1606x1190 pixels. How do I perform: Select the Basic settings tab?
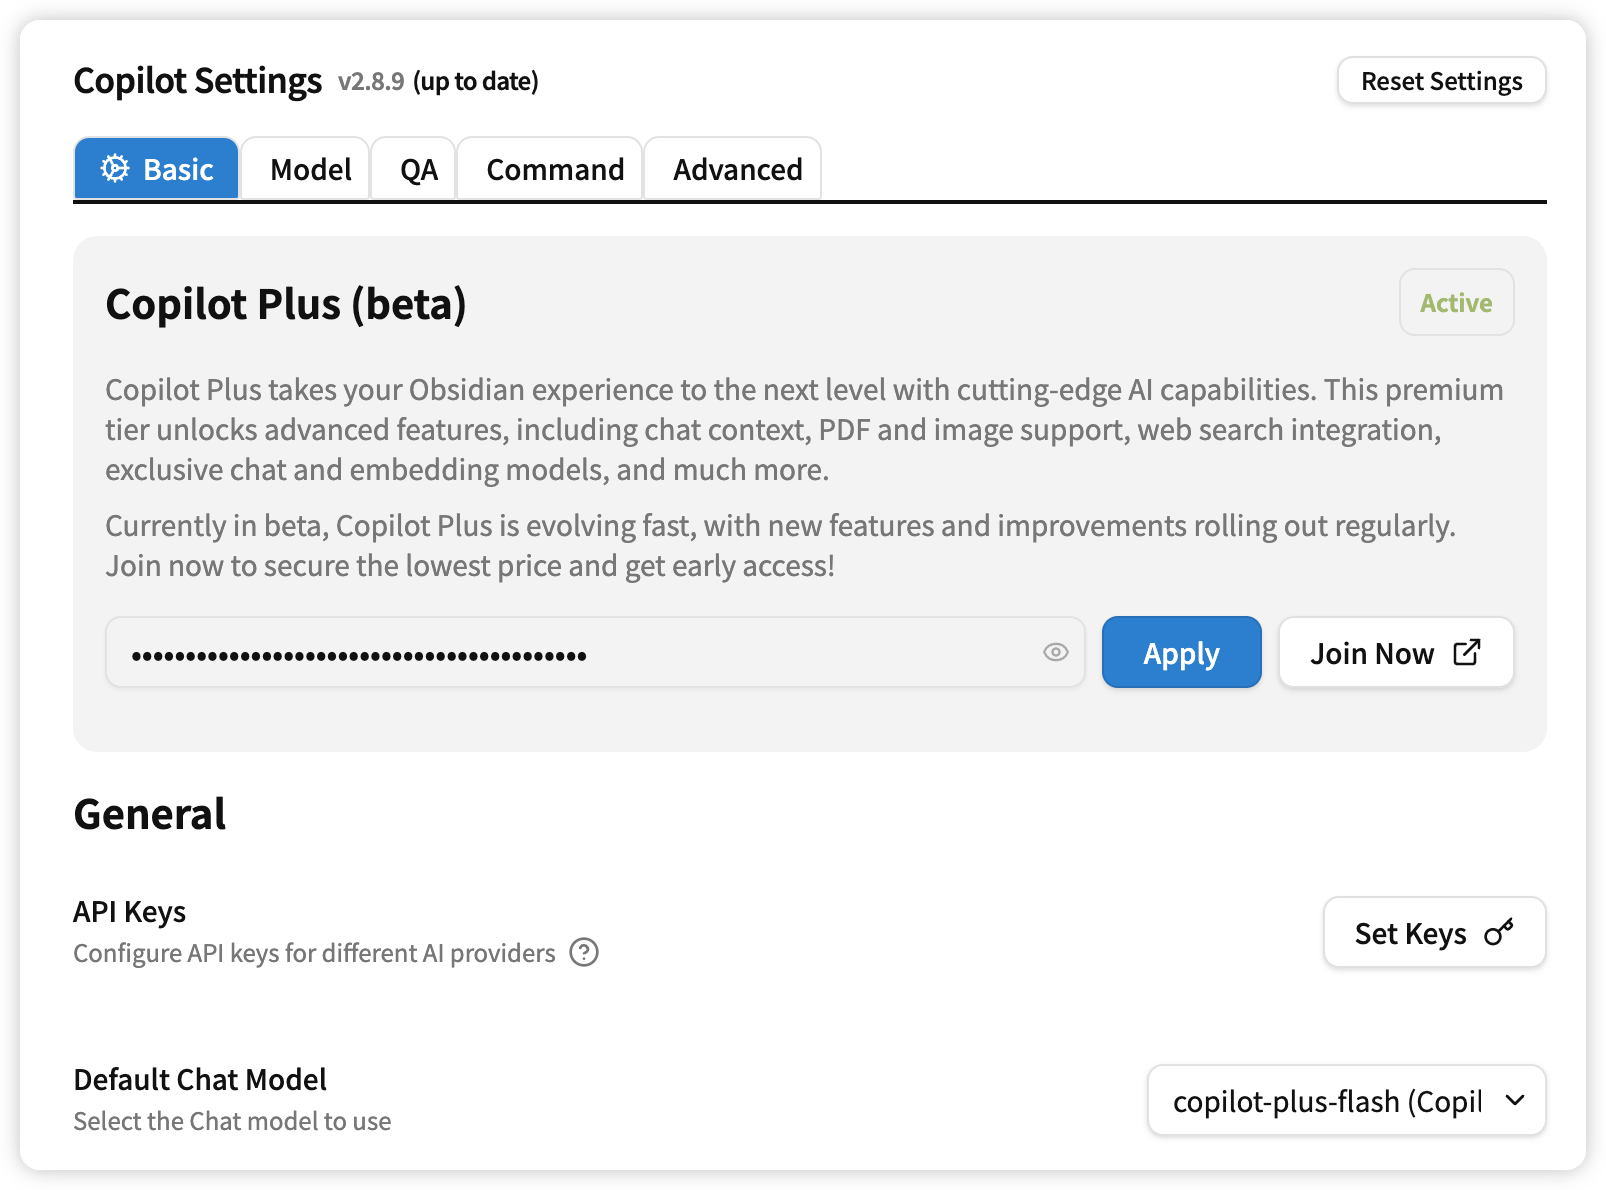click(x=157, y=169)
